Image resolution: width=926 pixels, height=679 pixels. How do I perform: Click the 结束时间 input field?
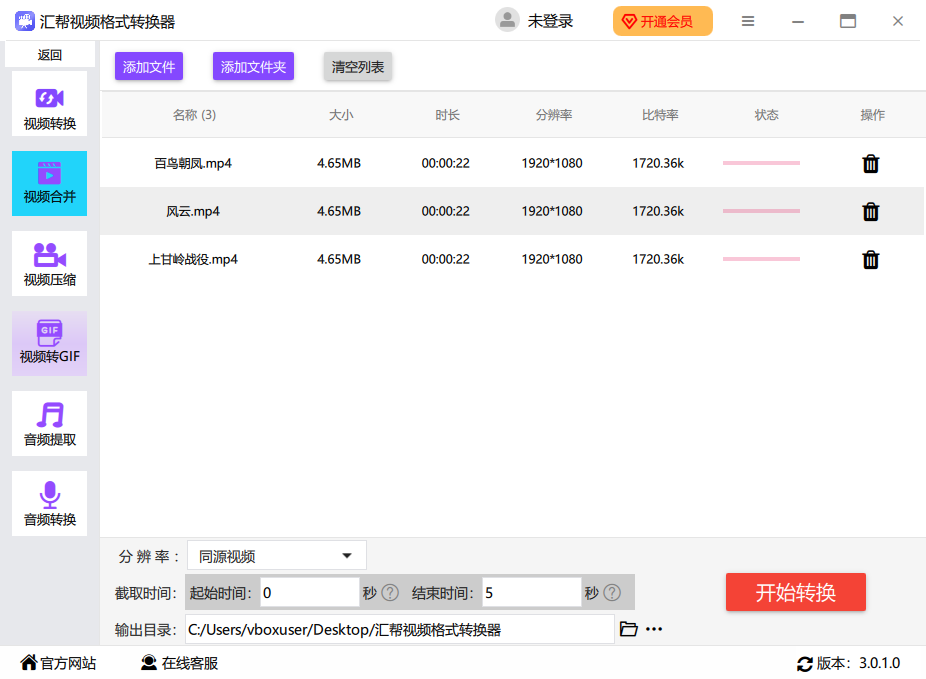(531, 593)
